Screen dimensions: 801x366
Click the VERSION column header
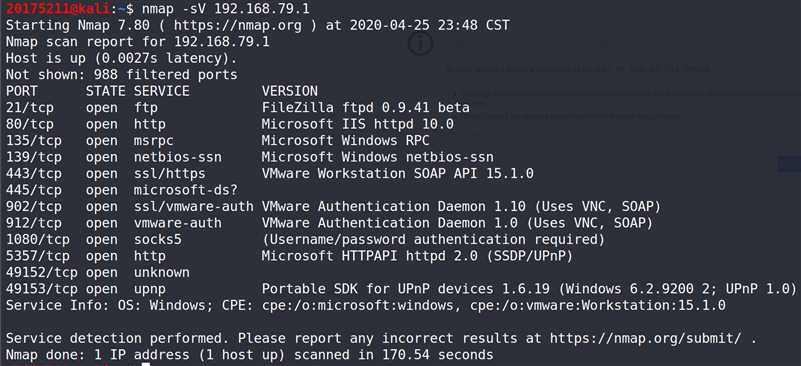click(290, 91)
